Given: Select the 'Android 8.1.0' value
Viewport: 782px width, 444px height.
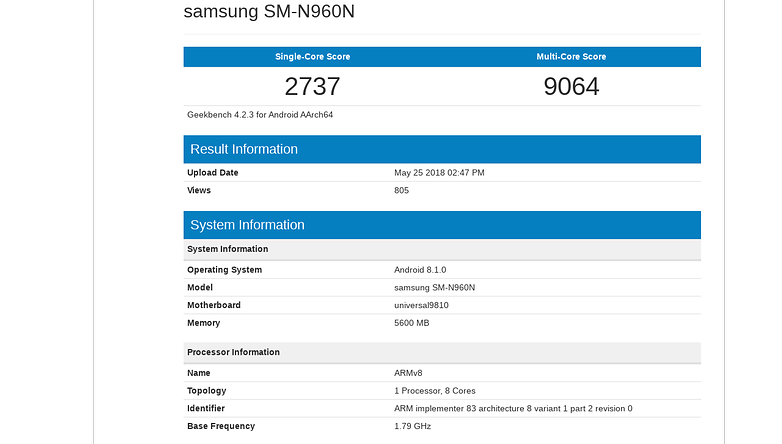Looking at the screenshot, I should (x=420, y=270).
